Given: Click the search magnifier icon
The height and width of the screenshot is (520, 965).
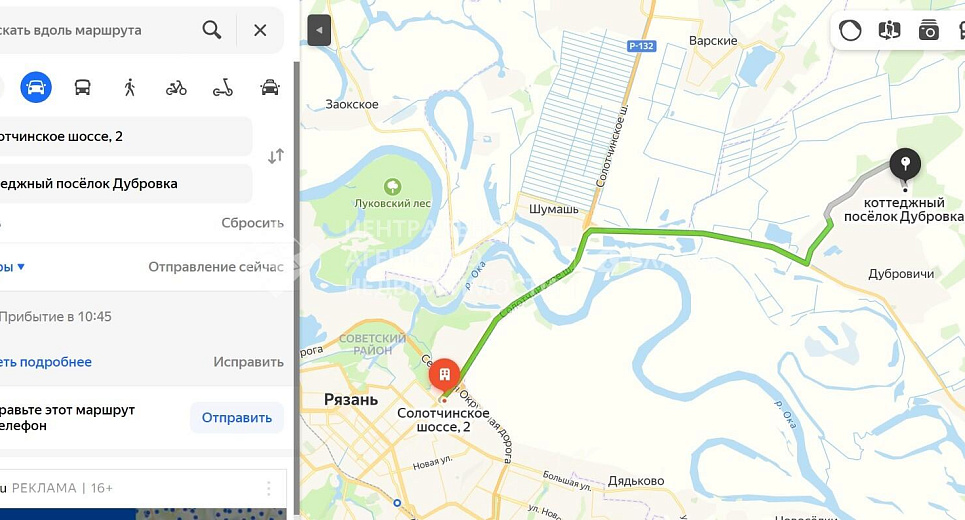Looking at the screenshot, I should pyautogui.click(x=212, y=30).
